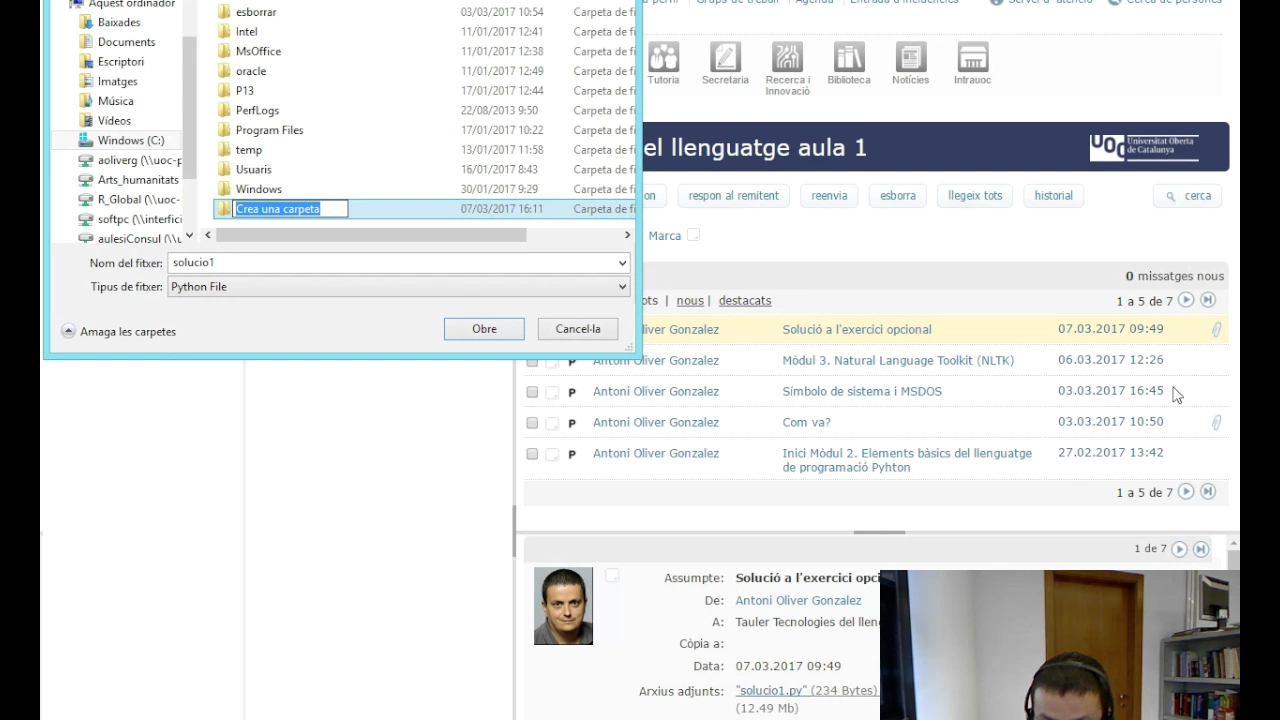Tick checkbox for Módul 3. Natural Language Toolkit message

[532, 361]
